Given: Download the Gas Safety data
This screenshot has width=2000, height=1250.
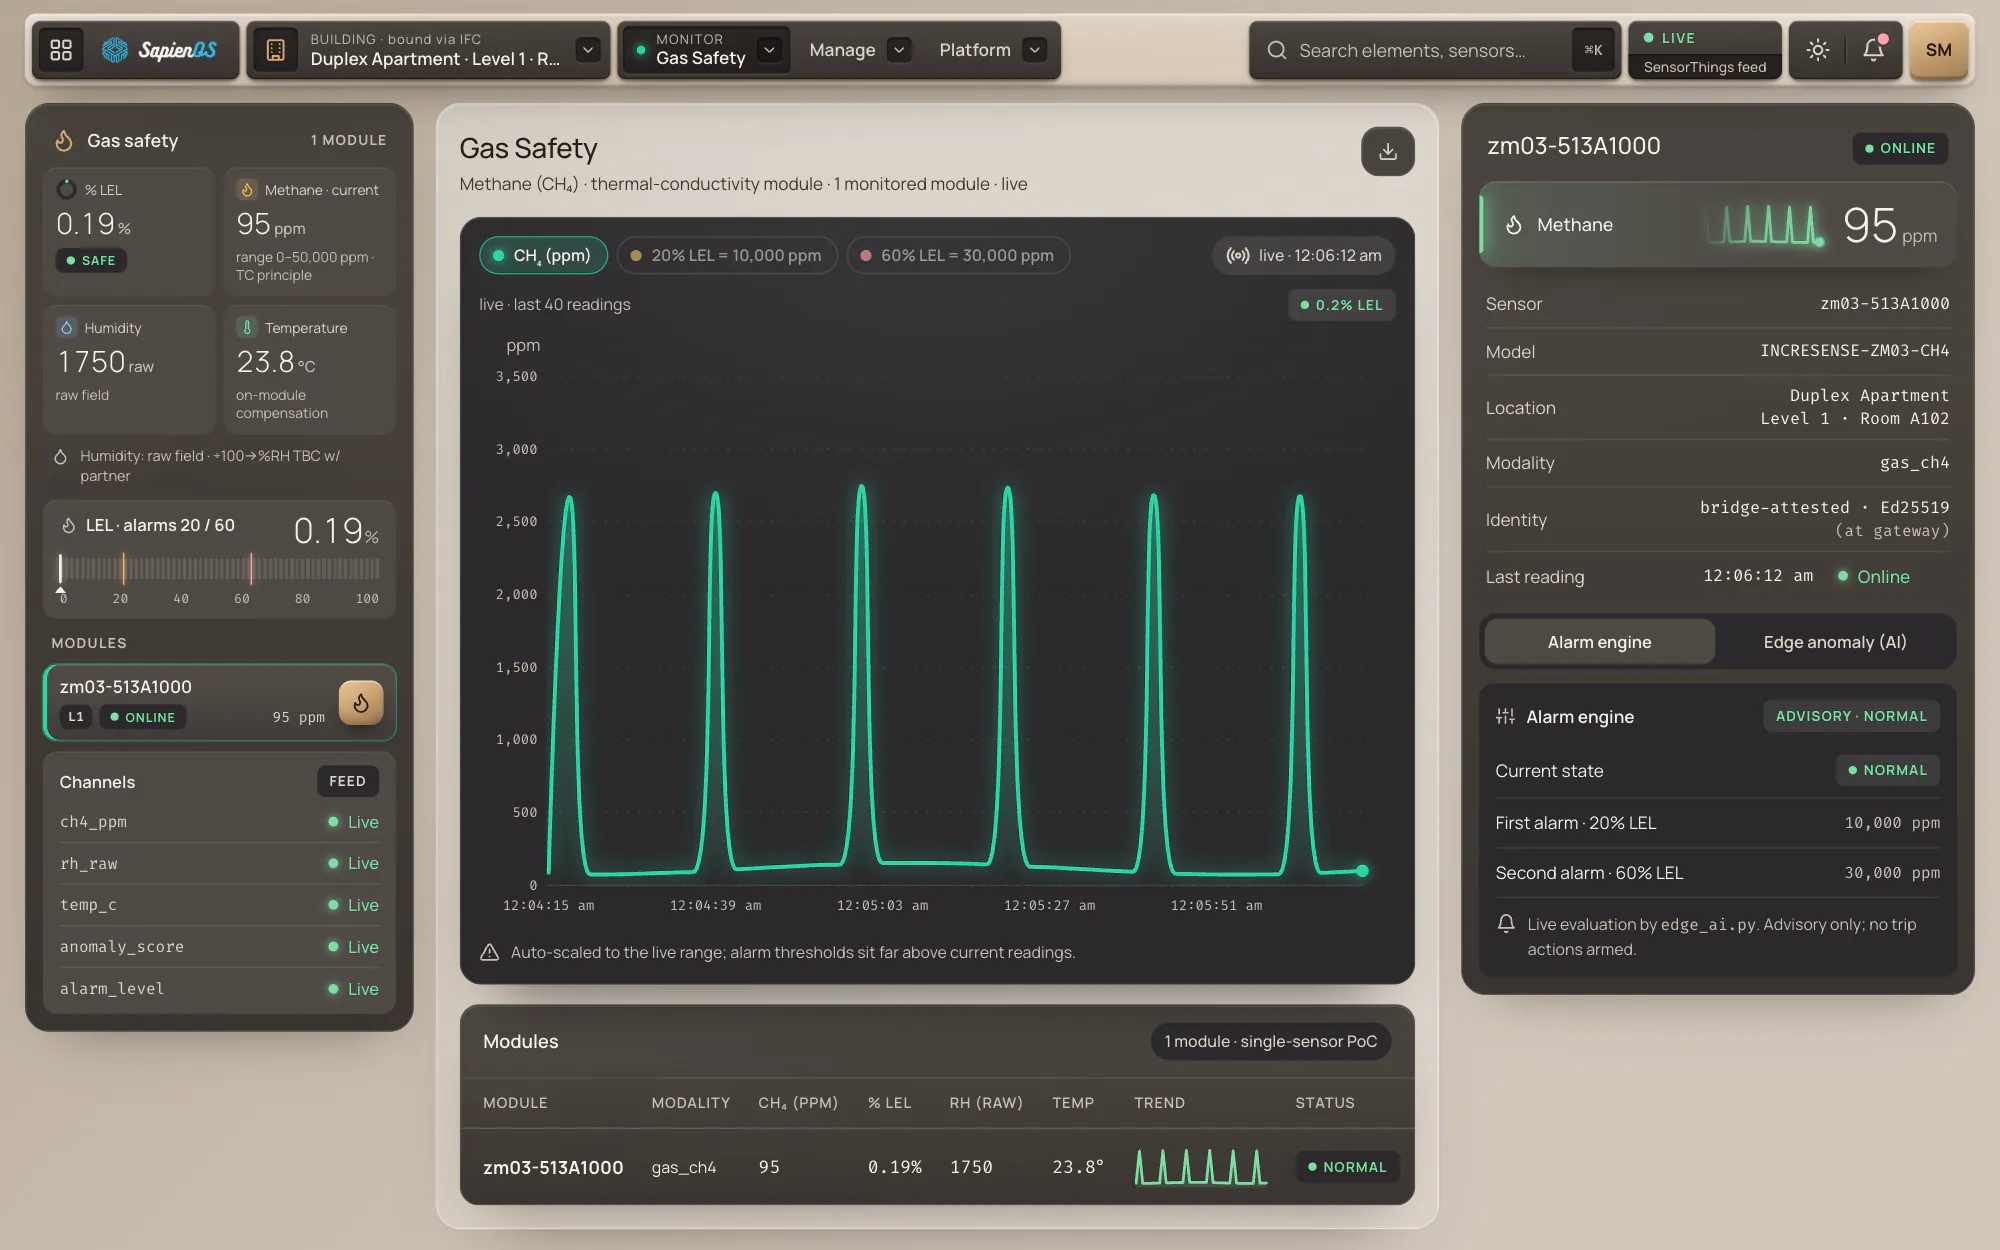Looking at the screenshot, I should pyautogui.click(x=1388, y=151).
